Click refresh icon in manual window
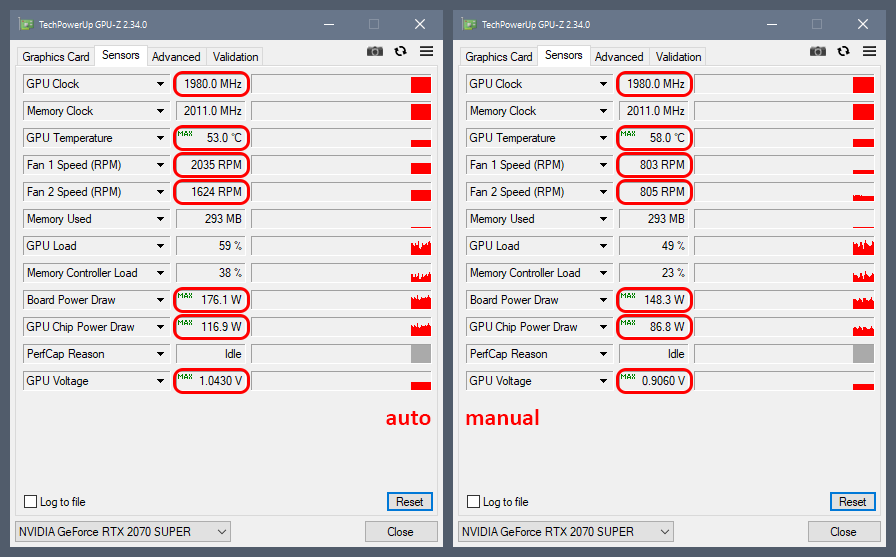This screenshot has height=557, width=896. [843, 51]
